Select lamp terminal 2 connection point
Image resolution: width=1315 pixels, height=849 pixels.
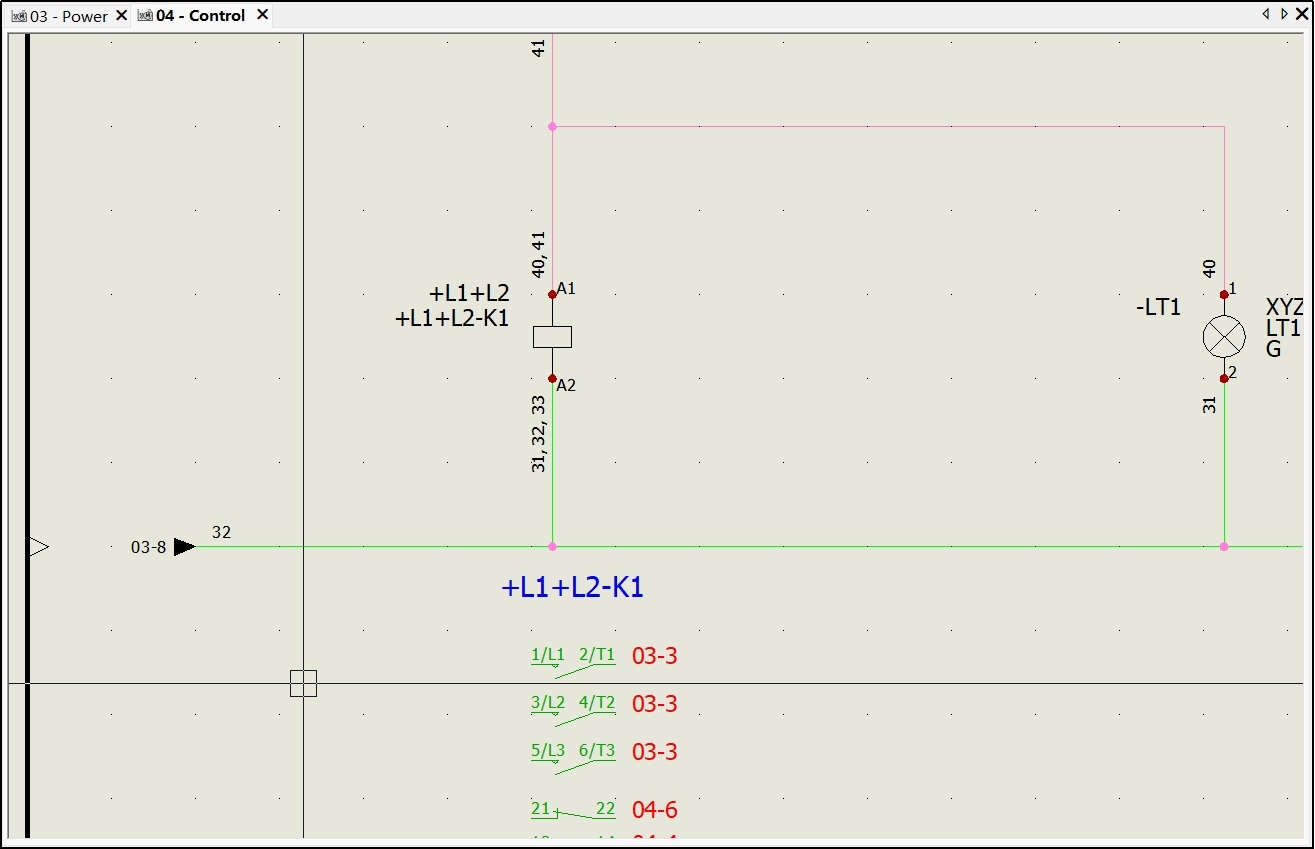[1224, 379]
